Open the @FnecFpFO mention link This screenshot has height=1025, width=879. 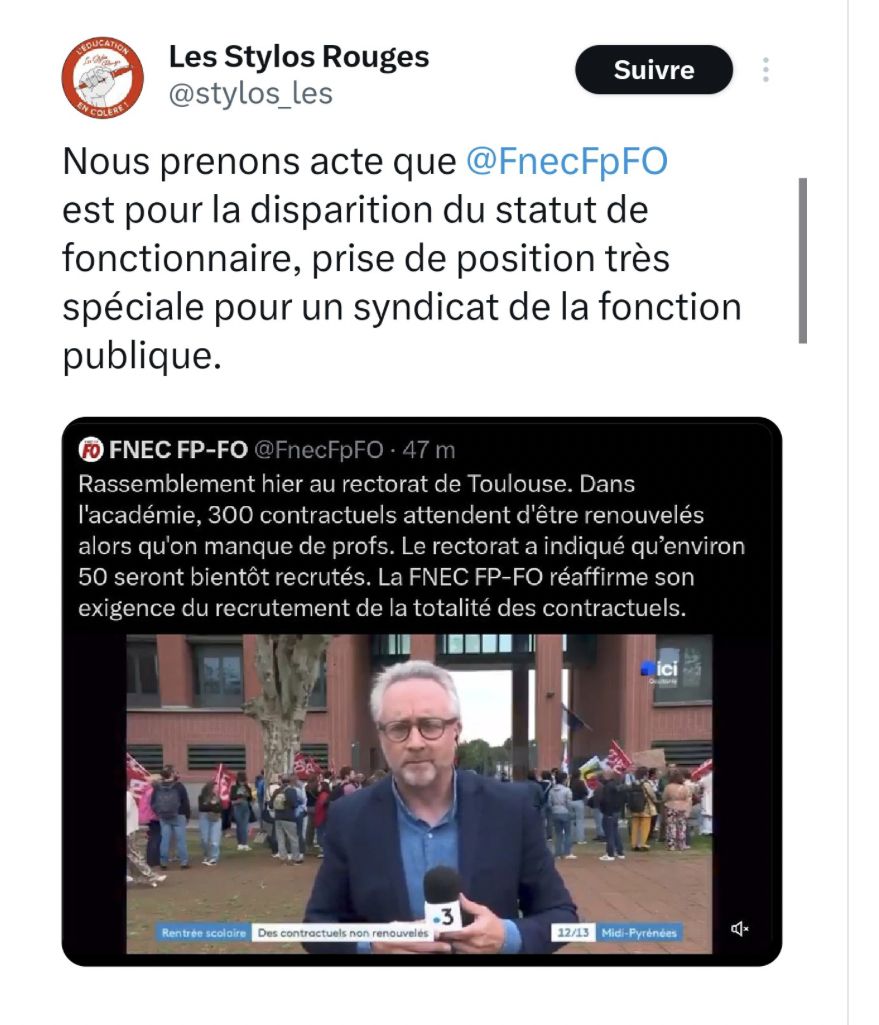point(567,161)
